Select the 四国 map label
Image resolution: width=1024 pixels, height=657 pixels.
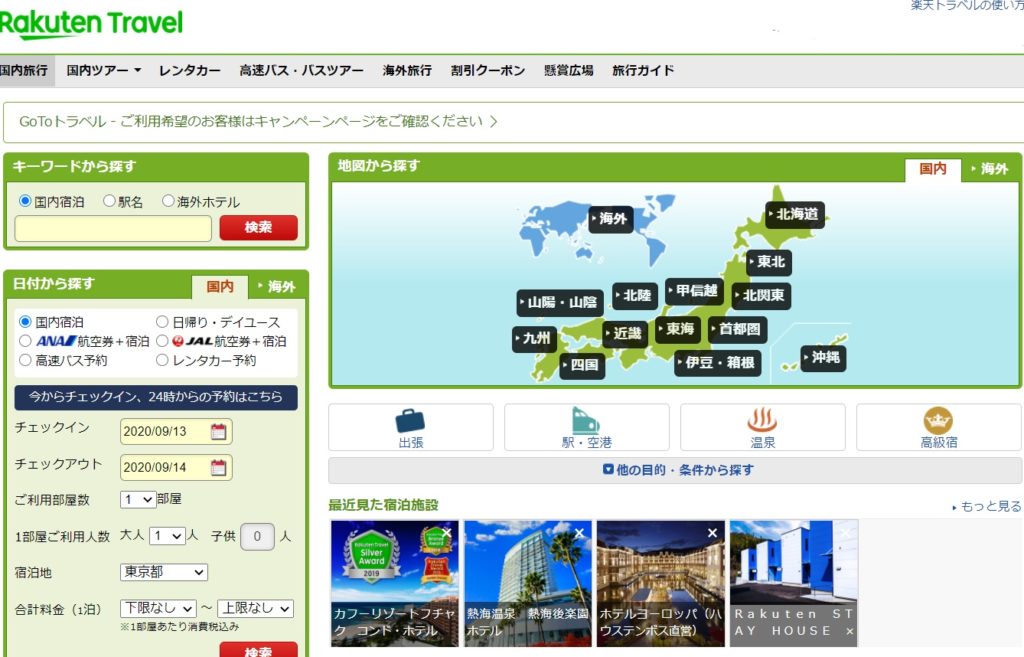583,364
